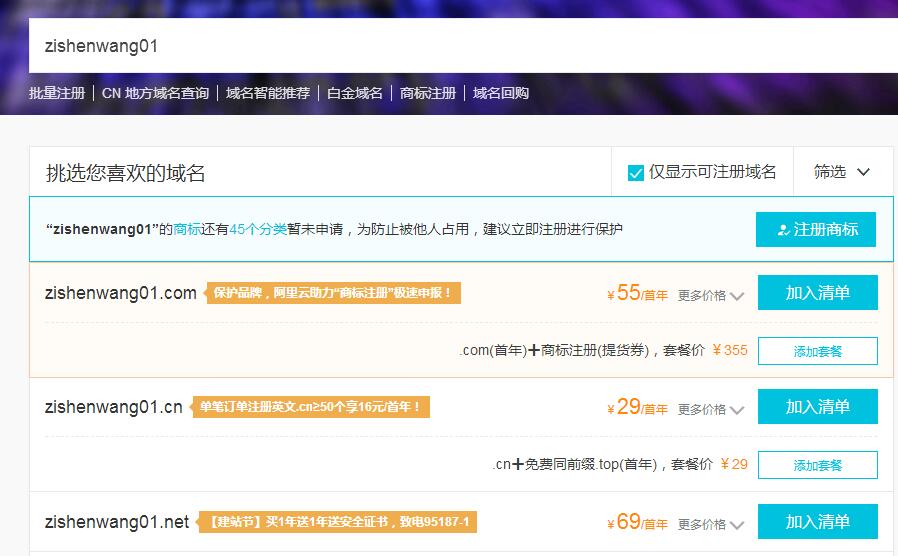Open CN 地方域名查询 link
Image resolution: width=898 pixels, height=556 pixels.
[155, 93]
